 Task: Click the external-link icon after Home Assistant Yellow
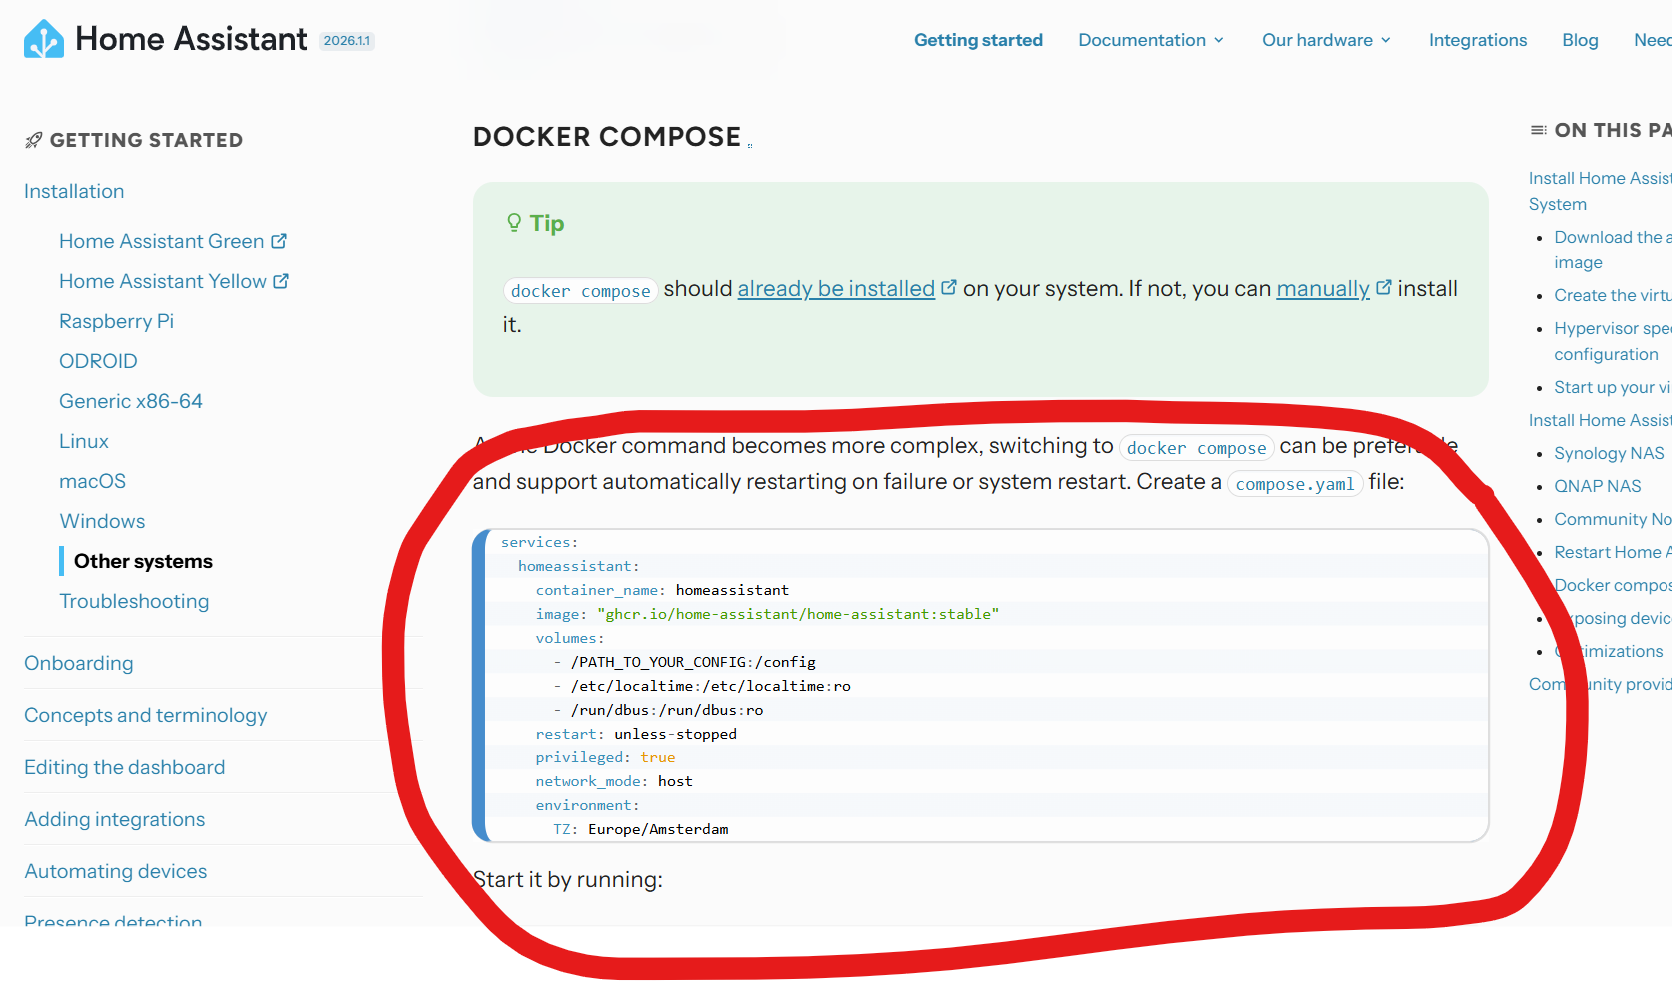[x=281, y=281]
